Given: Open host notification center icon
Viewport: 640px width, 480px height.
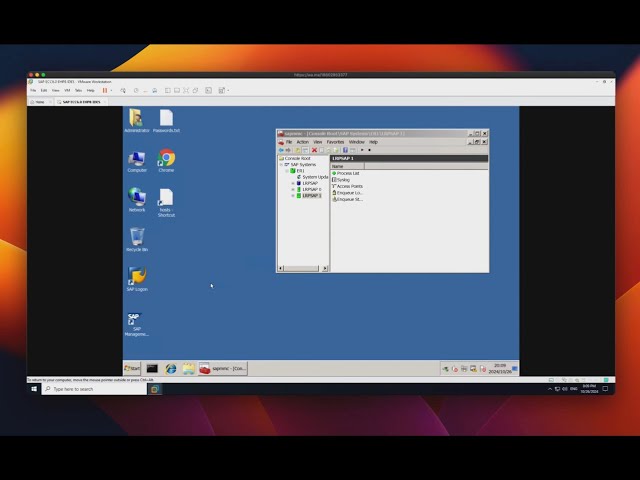Looking at the screenshot, I should click(605, 389).
